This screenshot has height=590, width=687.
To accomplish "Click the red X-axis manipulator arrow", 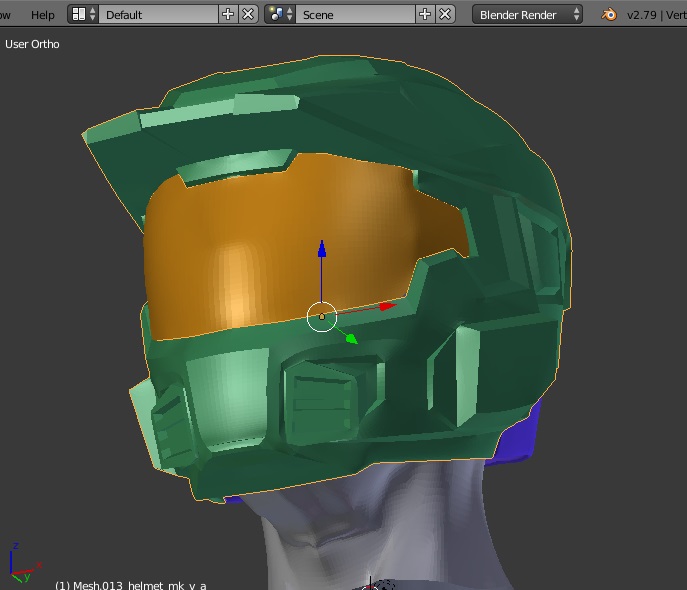I will click(388, 306).
